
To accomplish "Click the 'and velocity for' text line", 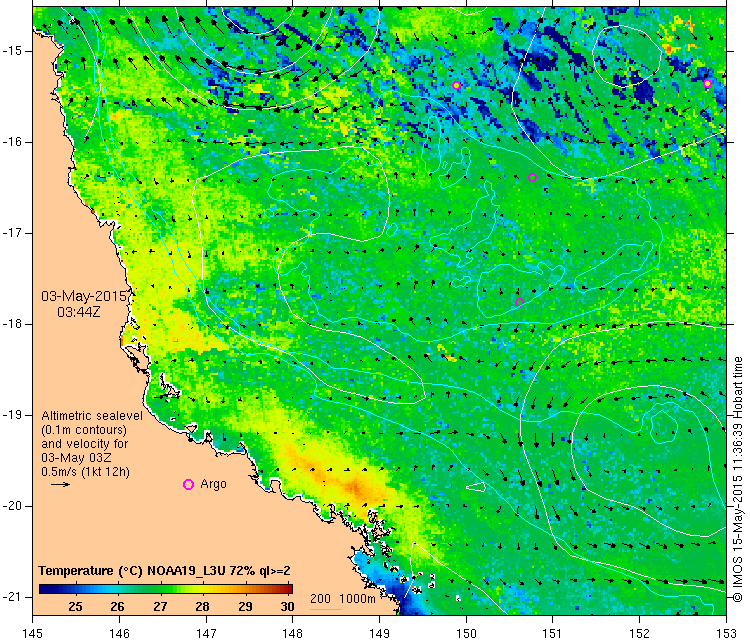I will (85, 443).
